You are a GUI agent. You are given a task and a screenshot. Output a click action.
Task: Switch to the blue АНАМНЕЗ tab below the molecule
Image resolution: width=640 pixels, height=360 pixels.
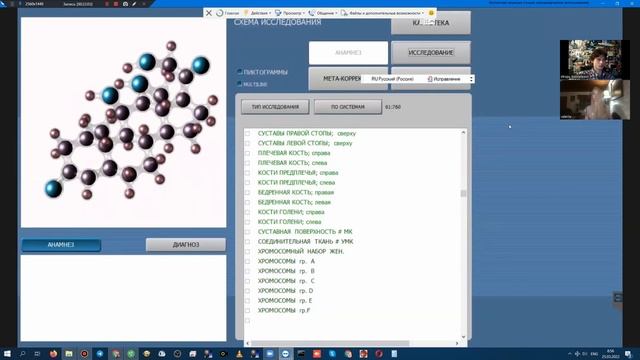(61, 245)
